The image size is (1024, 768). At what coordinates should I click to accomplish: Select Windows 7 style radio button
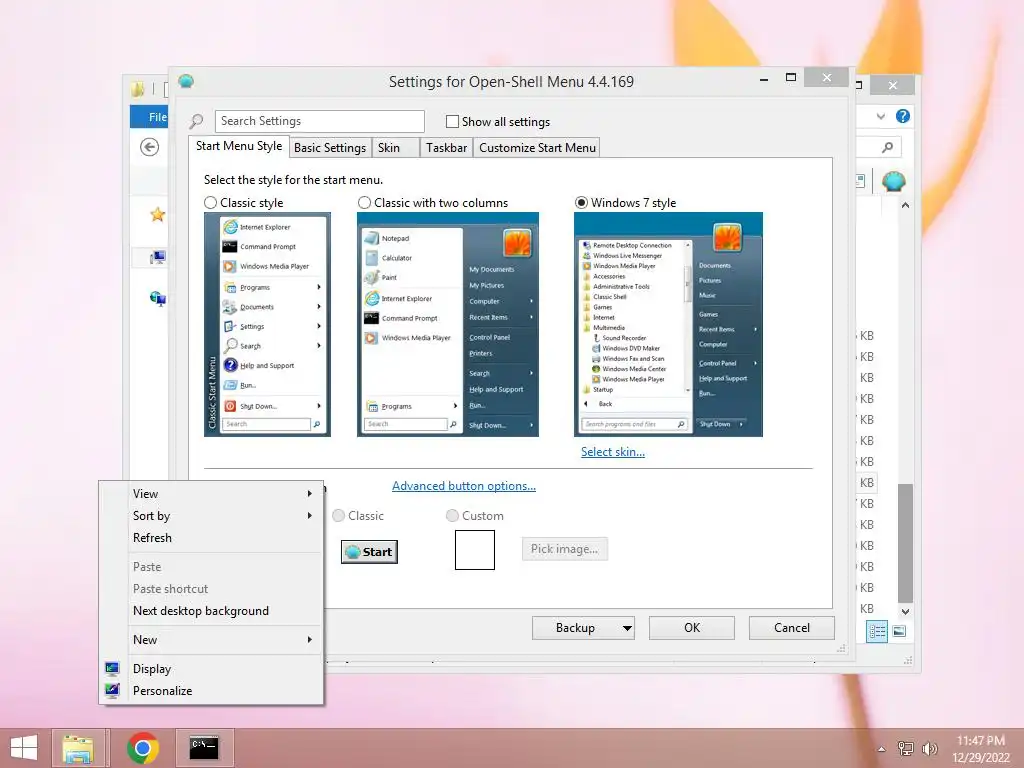point(581,203)
